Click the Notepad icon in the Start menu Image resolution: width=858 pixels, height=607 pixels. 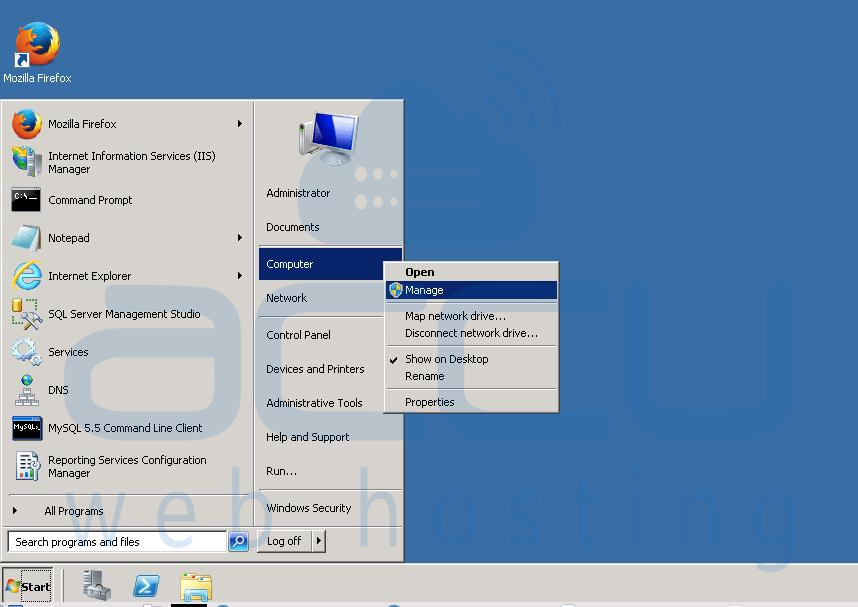click(x=26, y=238)
